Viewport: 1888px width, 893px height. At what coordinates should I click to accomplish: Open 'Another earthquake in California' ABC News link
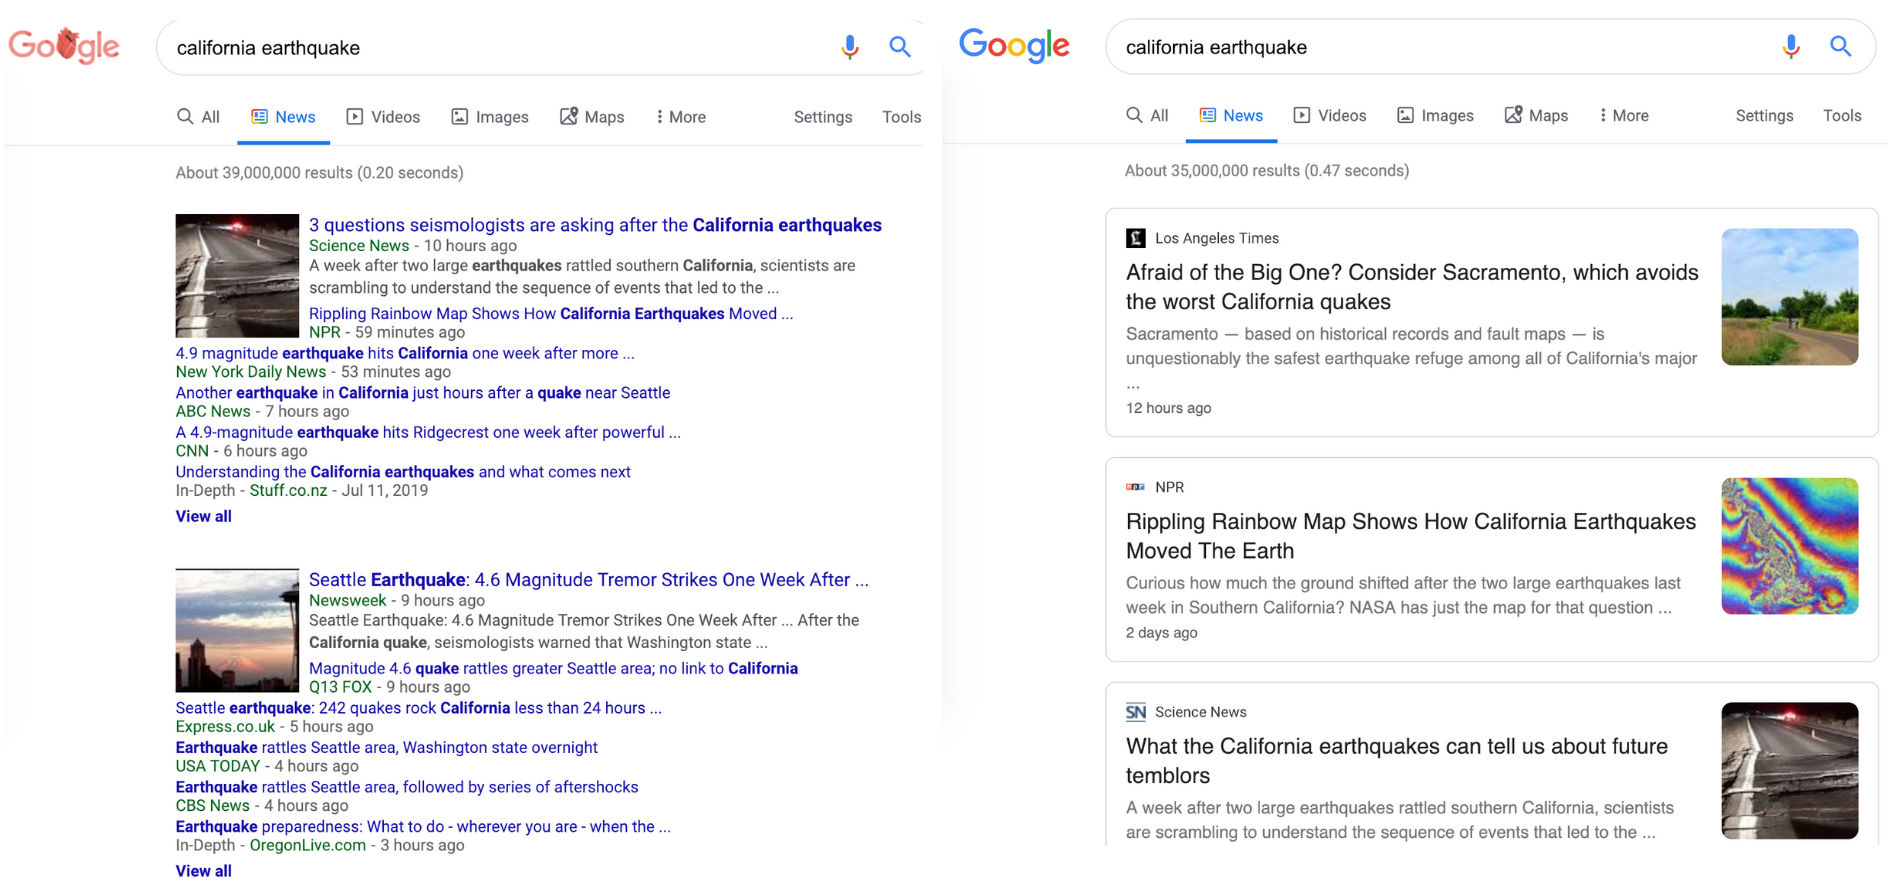pyautogui.click(x=423, y=393)
